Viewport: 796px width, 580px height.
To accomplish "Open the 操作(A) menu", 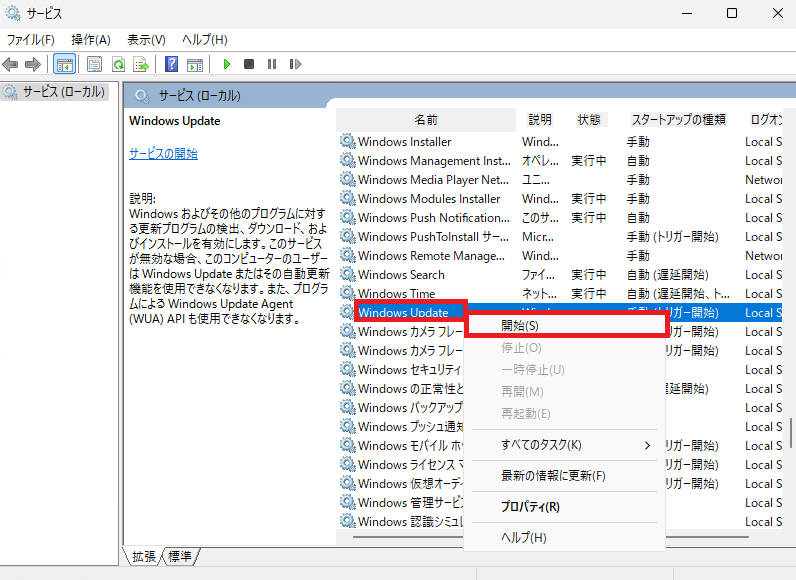I will (x=90, y=40).
